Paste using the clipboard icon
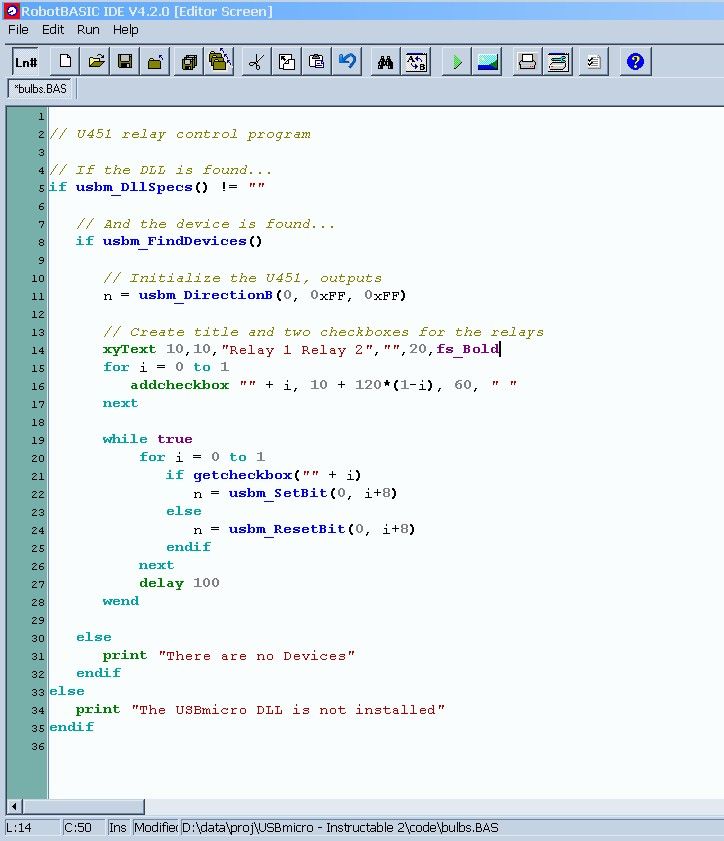 [x=317, y=62]
